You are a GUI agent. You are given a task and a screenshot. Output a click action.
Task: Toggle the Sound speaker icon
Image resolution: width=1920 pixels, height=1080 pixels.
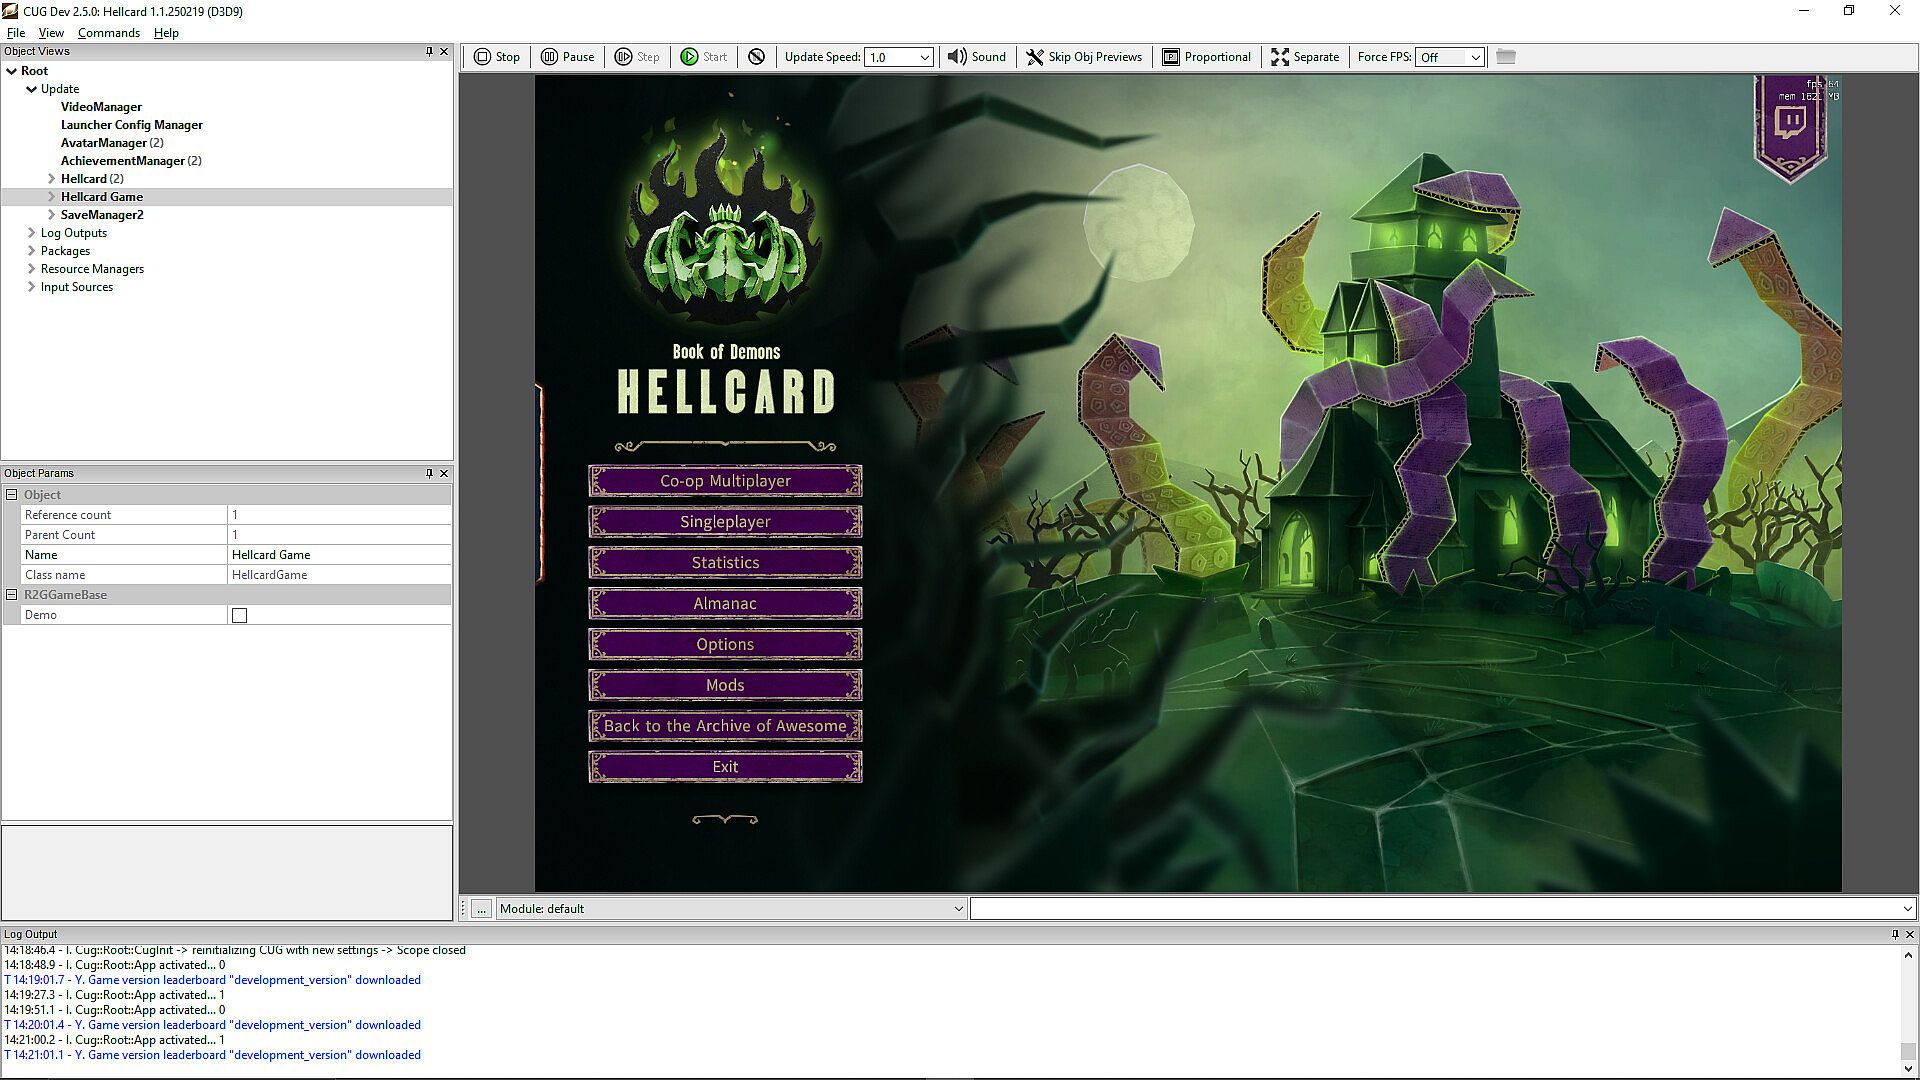[957, 57]
